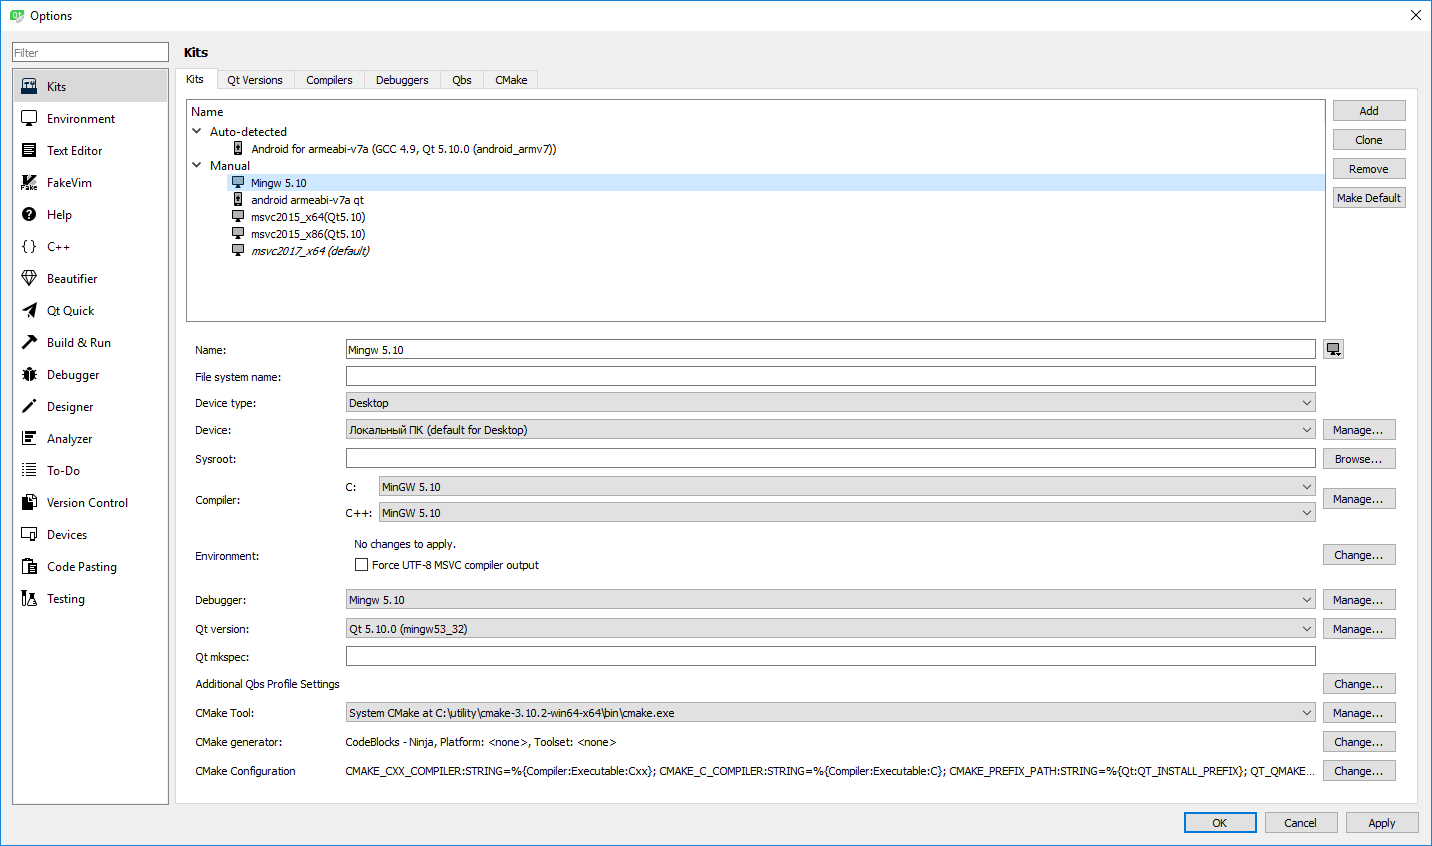Select msvc2015_x64(Qt5.10) kit in list

(307, 217)
